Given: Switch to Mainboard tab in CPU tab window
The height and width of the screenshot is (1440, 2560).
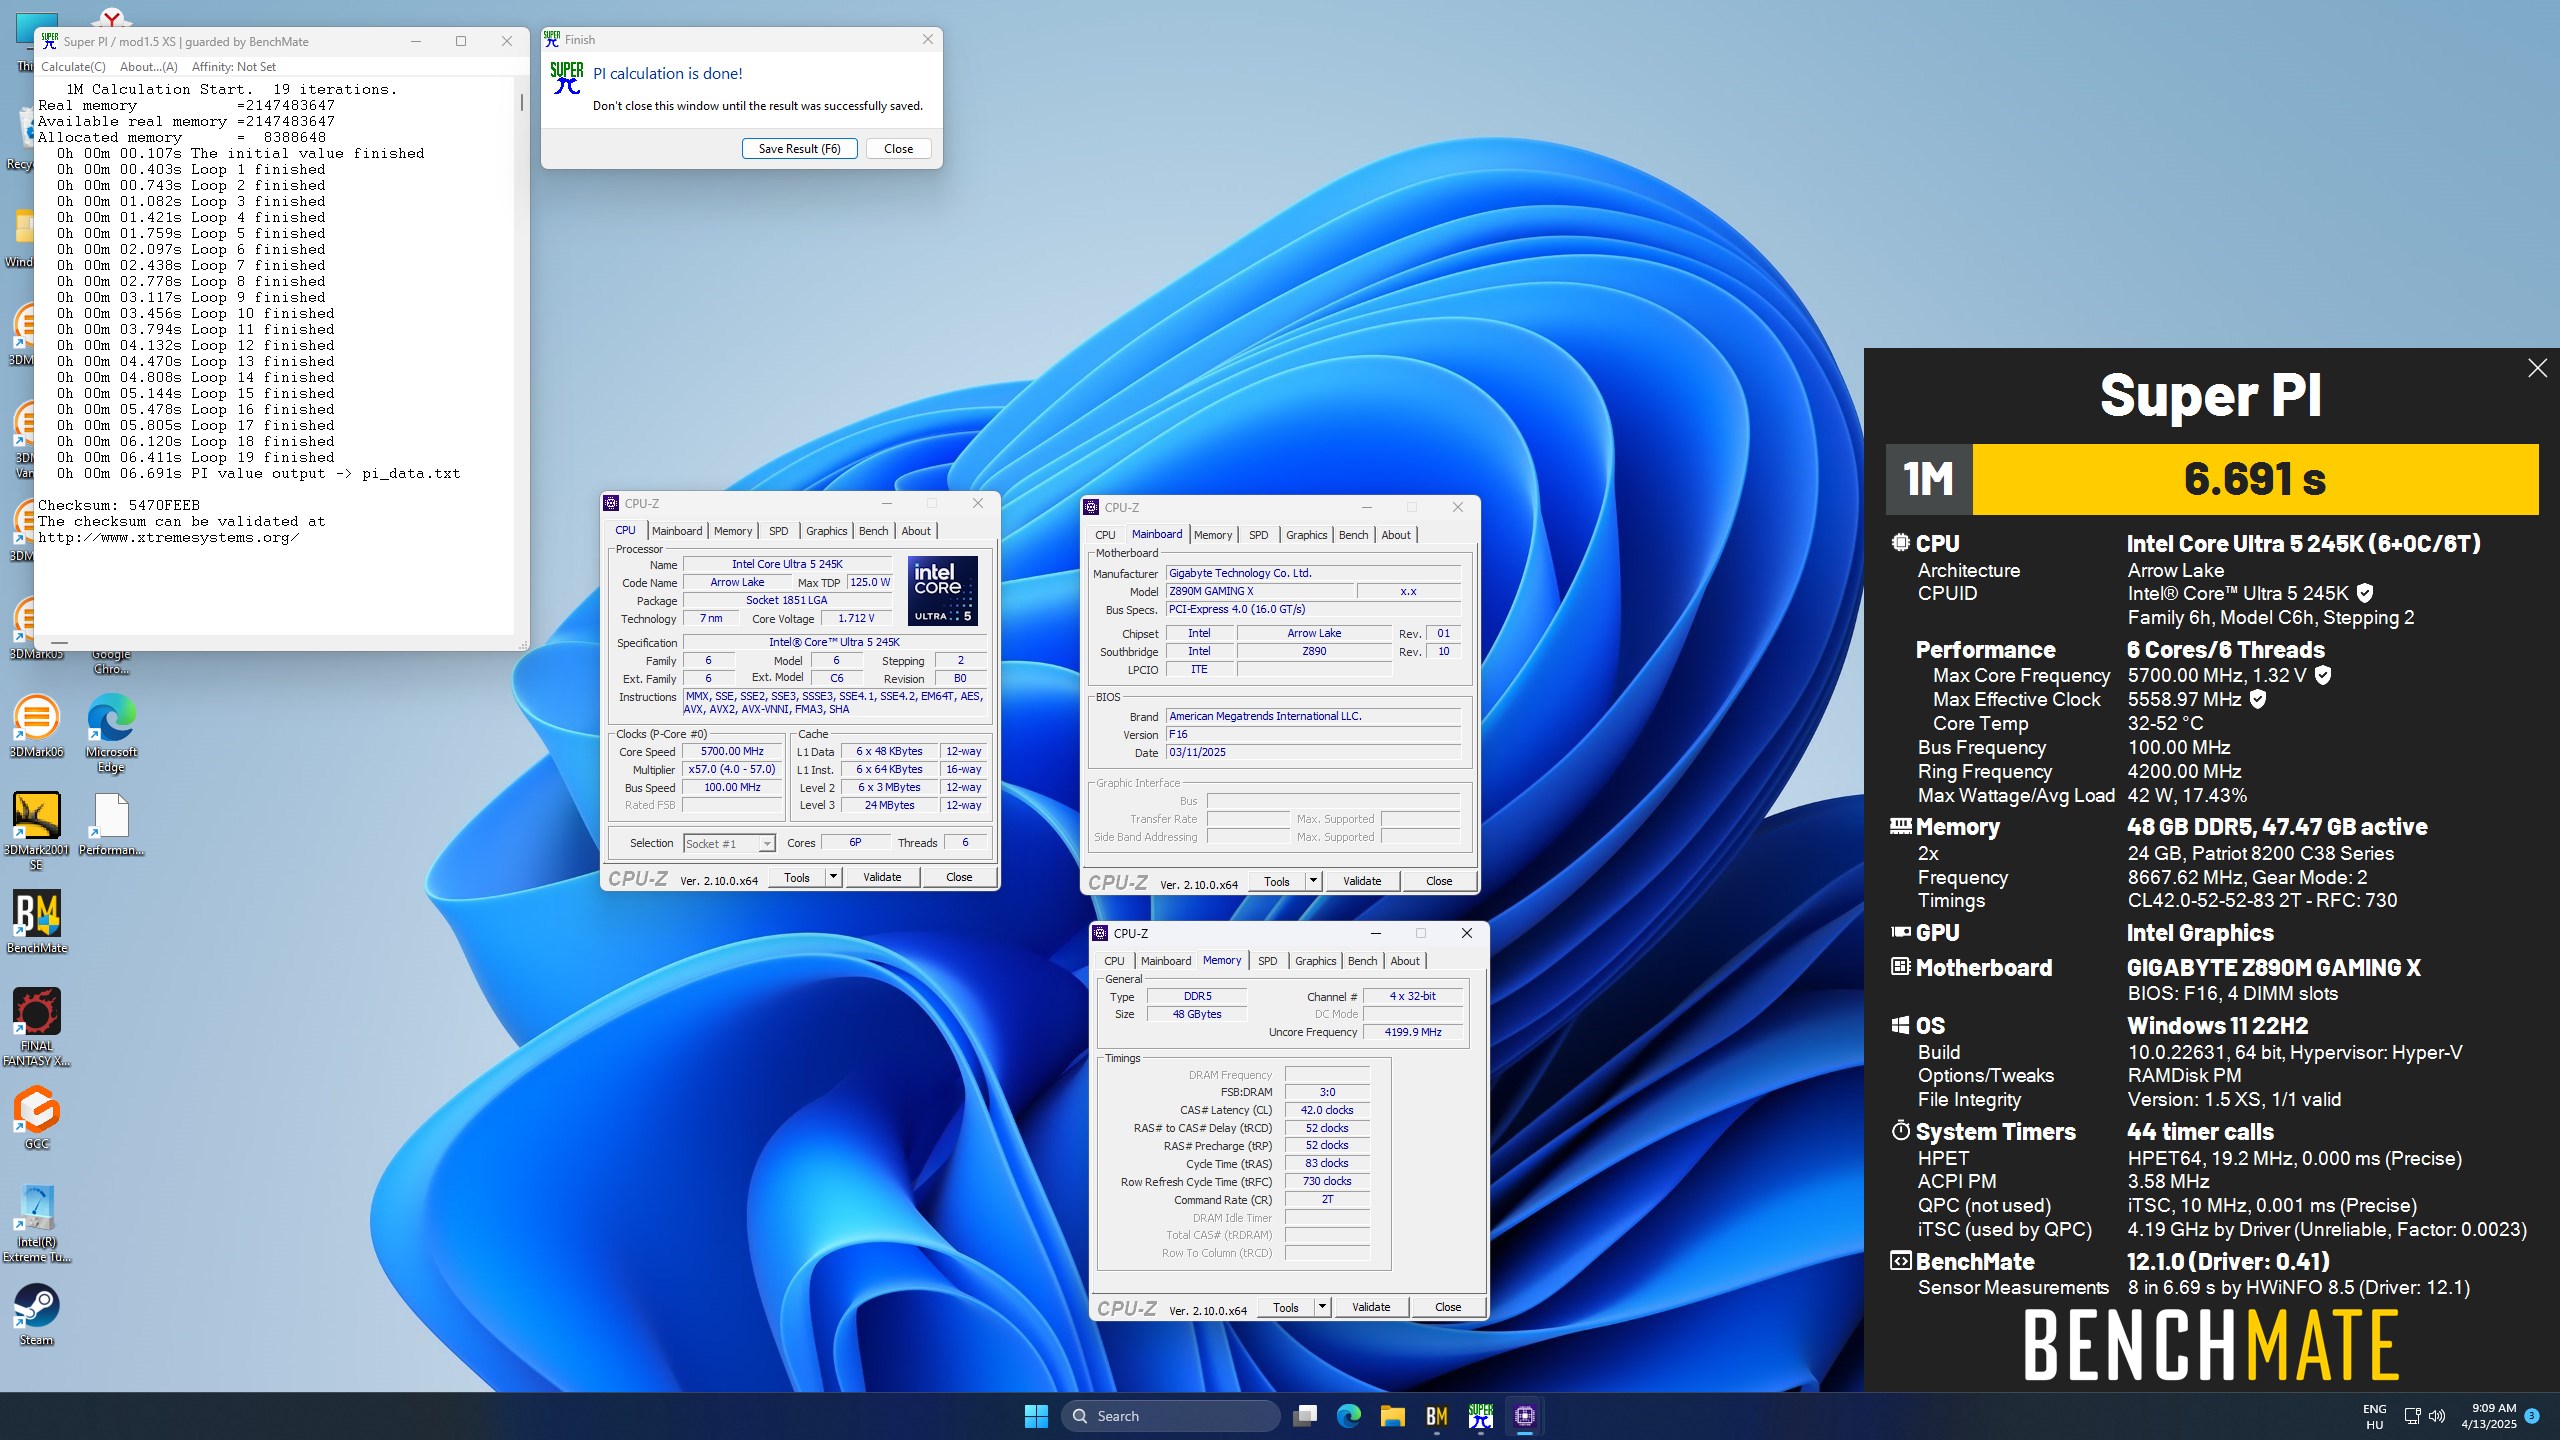Looking at the screenshot, I should pyautogui.click(x=677, y=531).
